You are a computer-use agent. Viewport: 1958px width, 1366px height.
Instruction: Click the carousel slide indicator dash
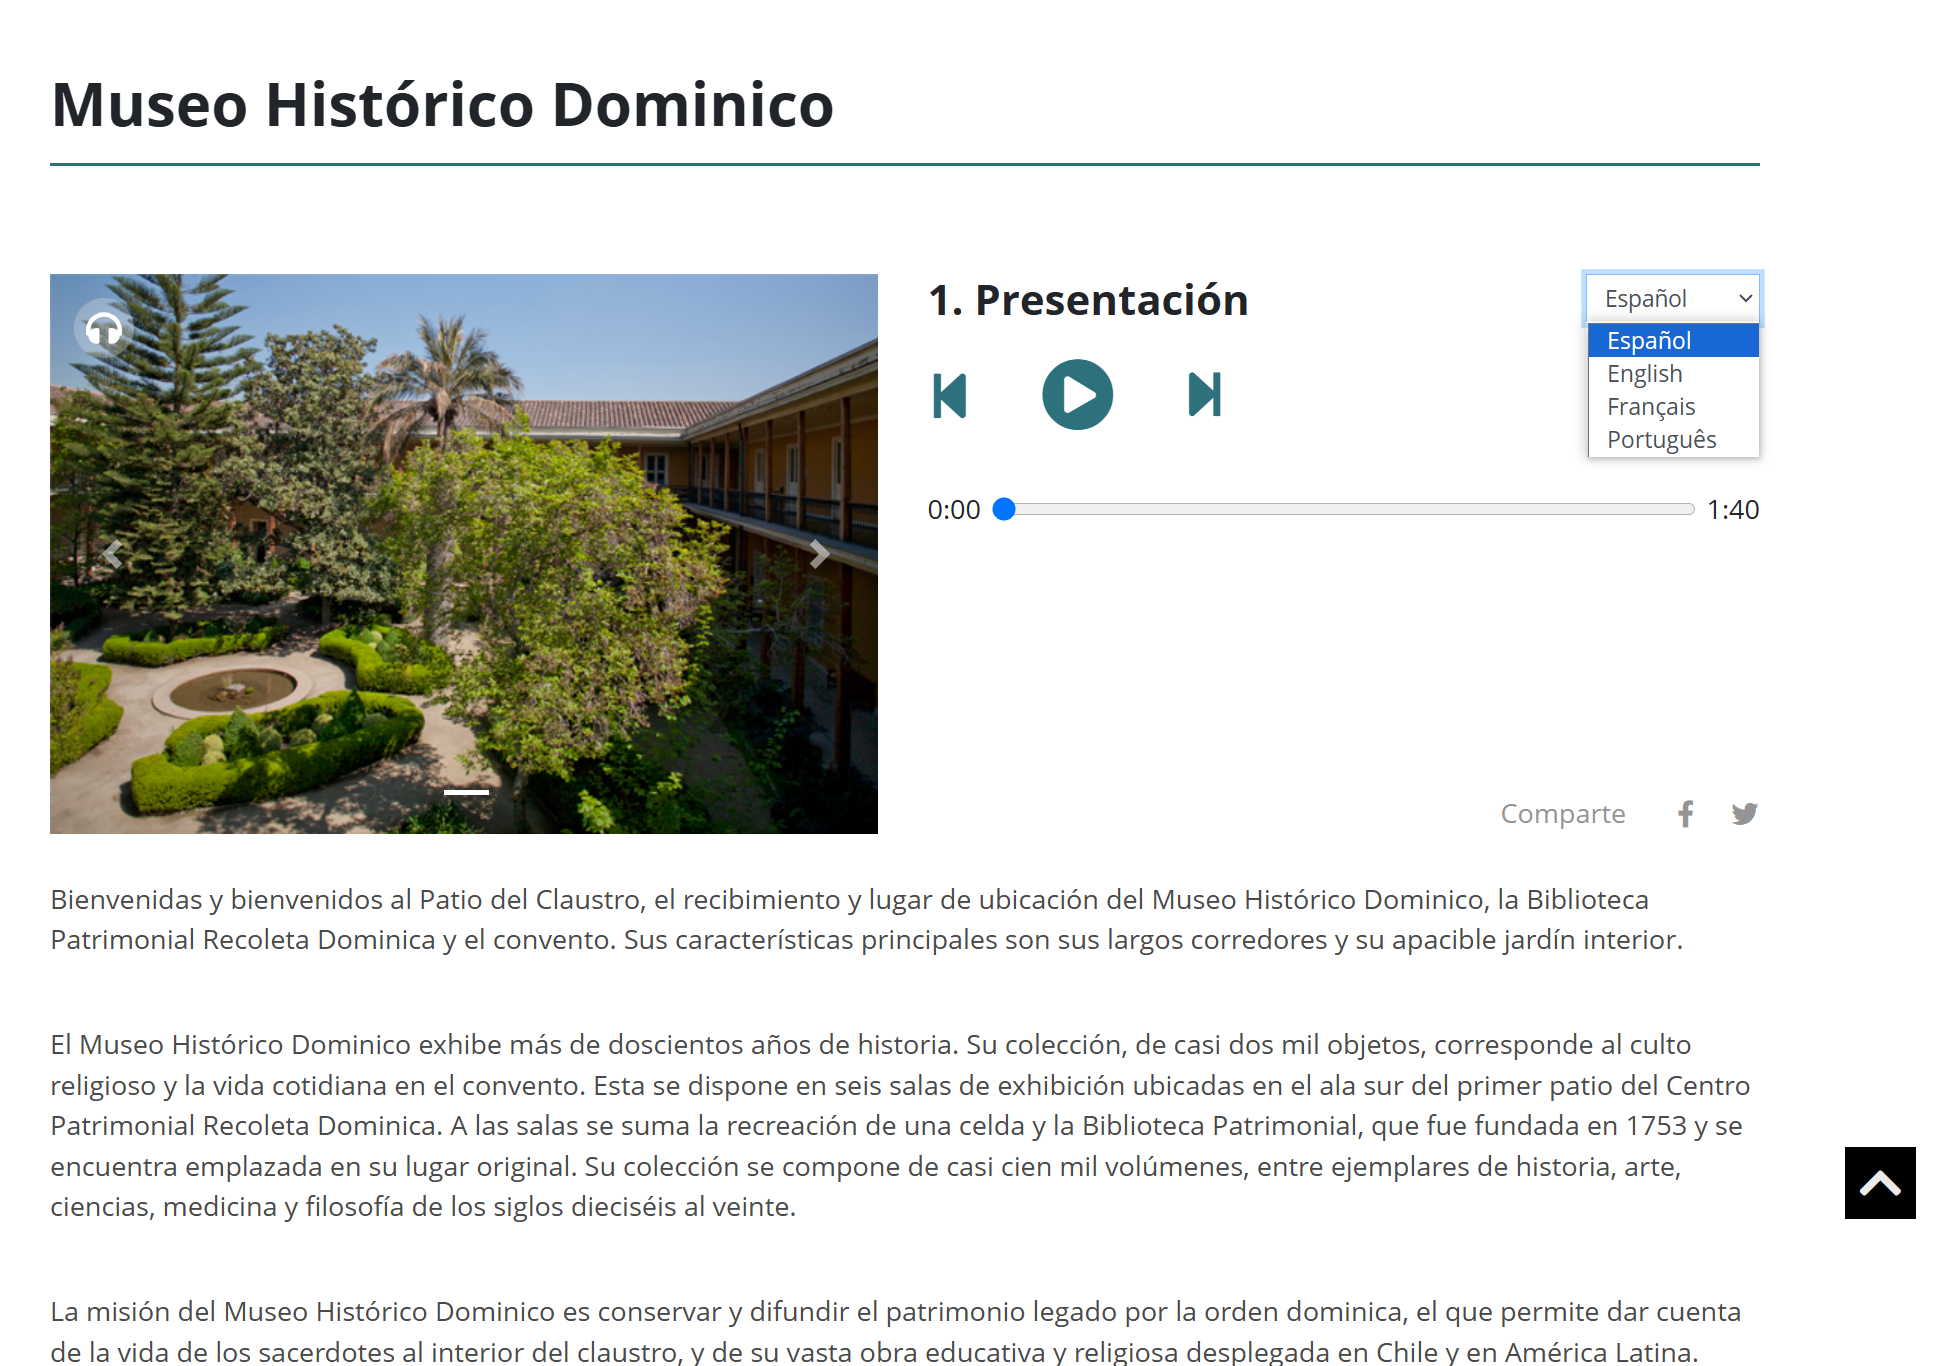pyautogui.click(x=466, y=792)
